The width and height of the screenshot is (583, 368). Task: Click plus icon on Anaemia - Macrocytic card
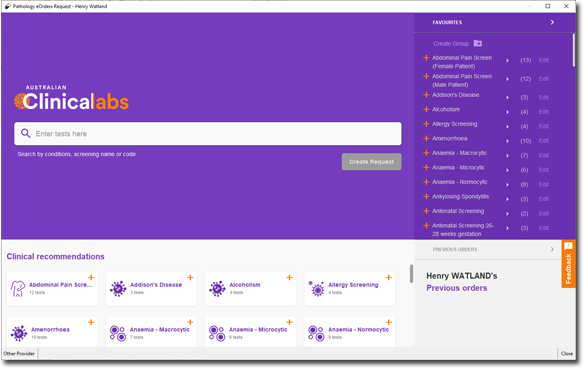pyautogui.click(x=190, y=322)
